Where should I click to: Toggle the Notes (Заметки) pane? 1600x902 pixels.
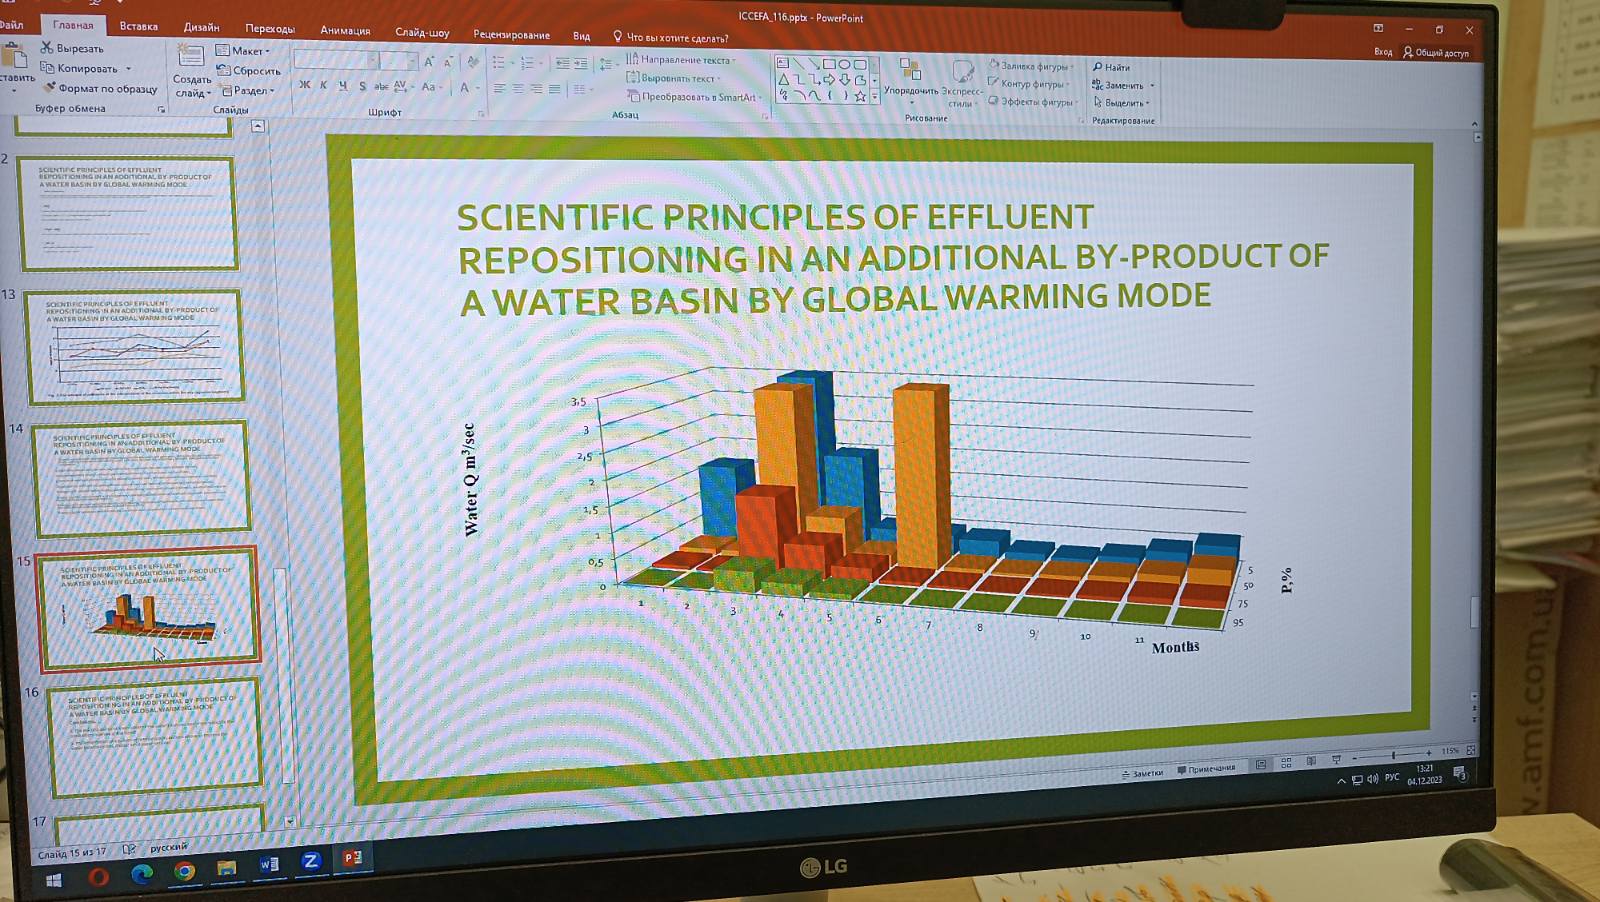pyautogui.click(x=1142, y=773)
